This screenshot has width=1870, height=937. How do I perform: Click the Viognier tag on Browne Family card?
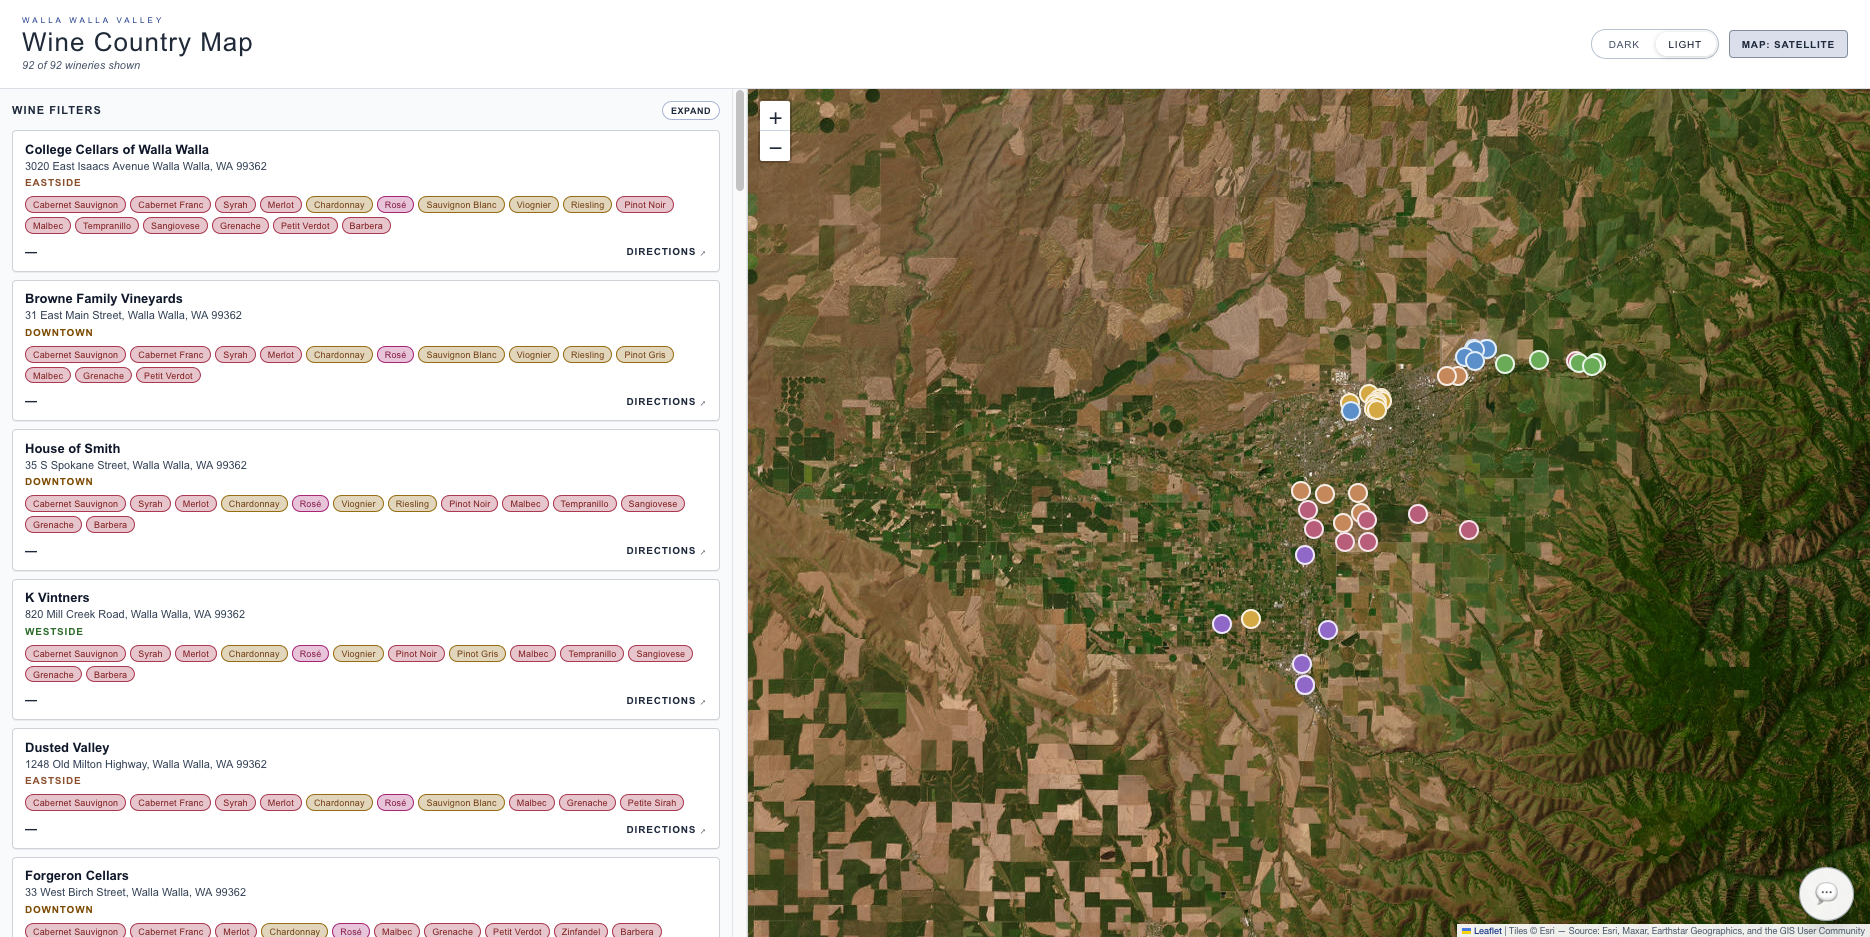pos(534,355)
